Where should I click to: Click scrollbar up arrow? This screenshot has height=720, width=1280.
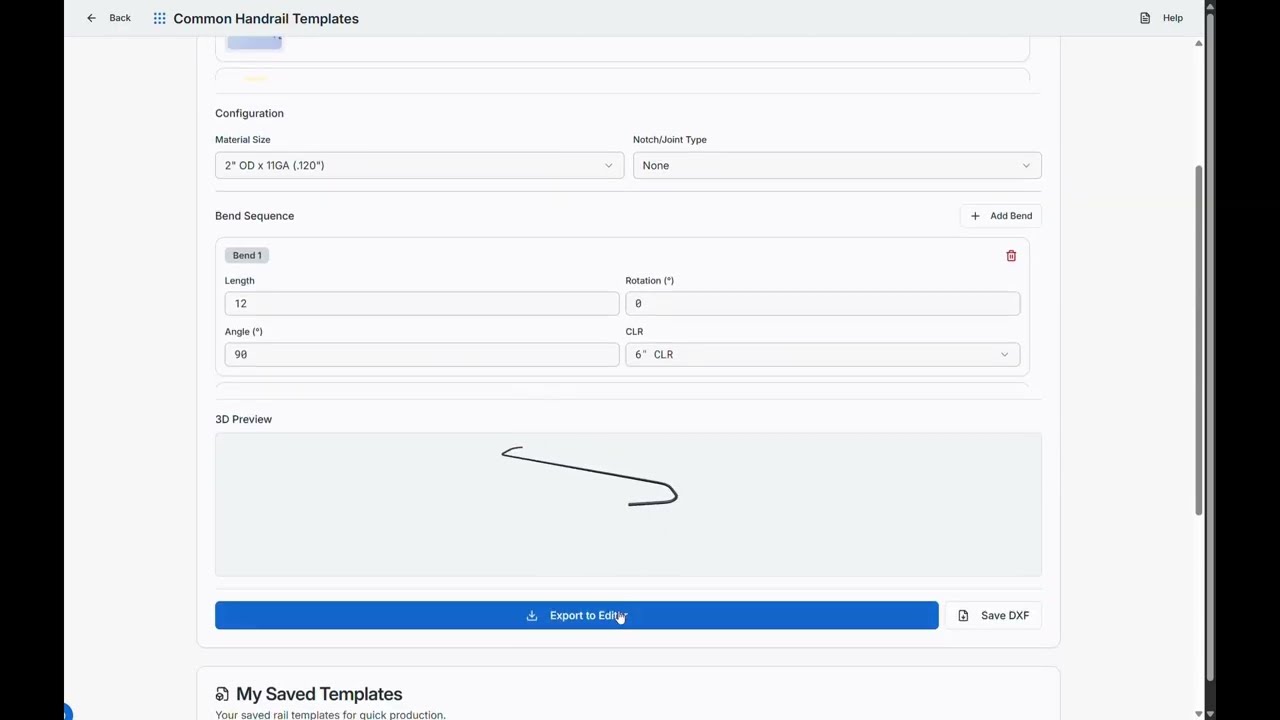1198,43
